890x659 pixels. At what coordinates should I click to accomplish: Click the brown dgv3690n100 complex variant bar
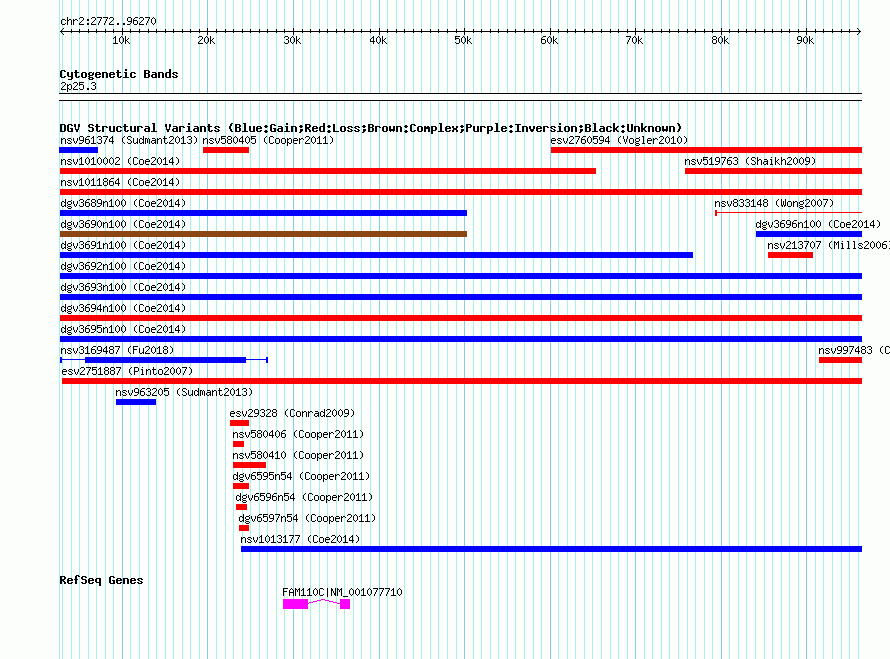coord(263,234)
